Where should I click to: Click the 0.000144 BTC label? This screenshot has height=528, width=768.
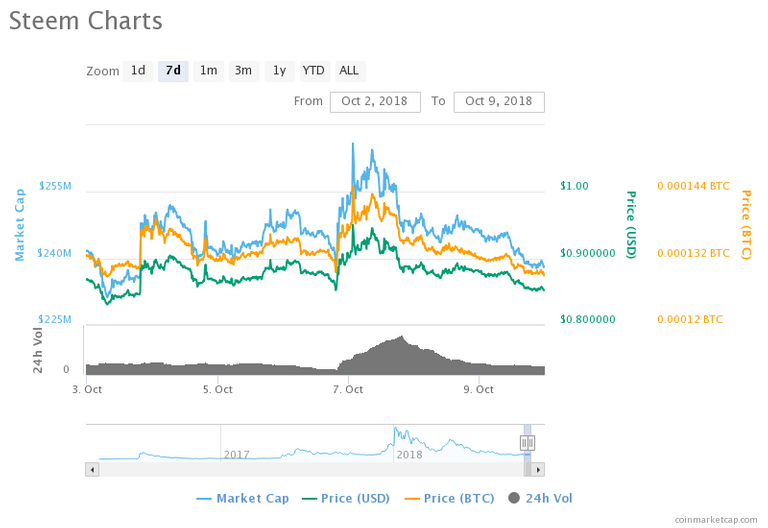pos(694,186)
